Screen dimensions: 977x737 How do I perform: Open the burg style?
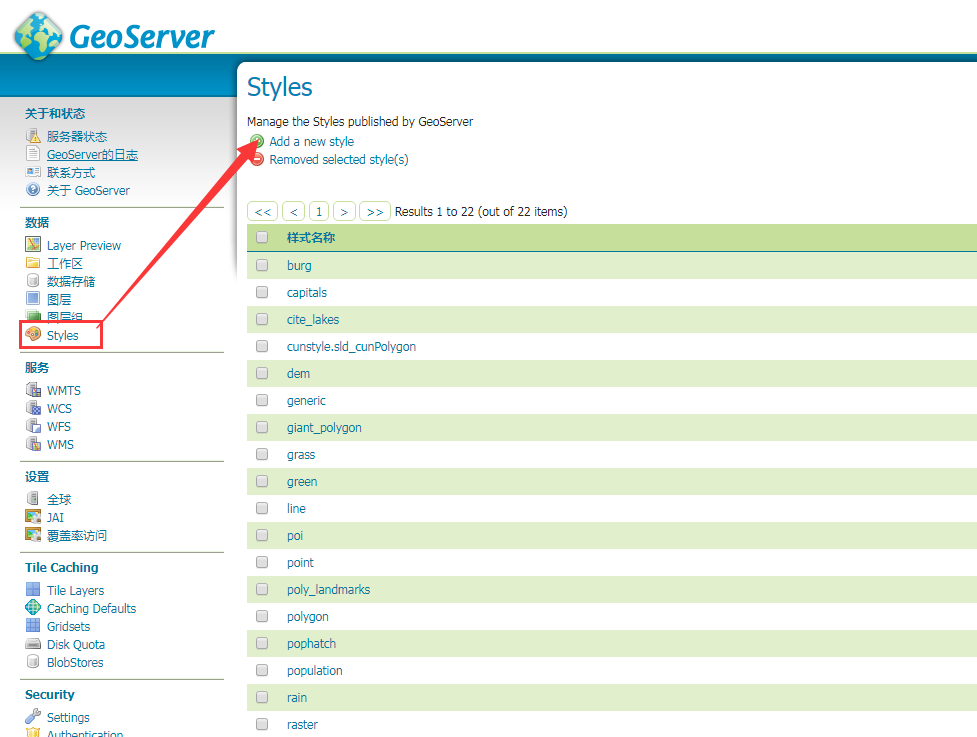299,265
